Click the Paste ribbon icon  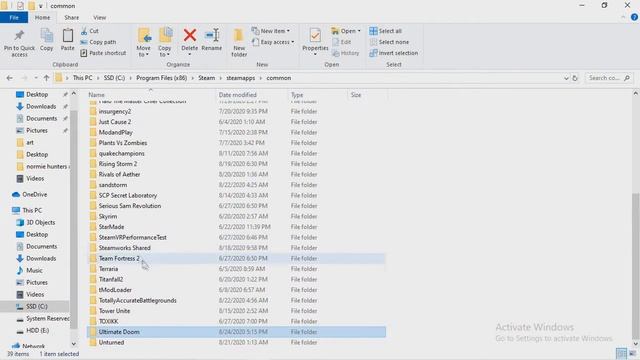tap(68, 36)
